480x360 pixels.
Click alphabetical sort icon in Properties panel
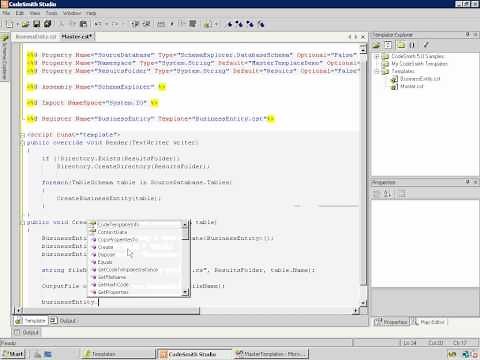[388, 194]
